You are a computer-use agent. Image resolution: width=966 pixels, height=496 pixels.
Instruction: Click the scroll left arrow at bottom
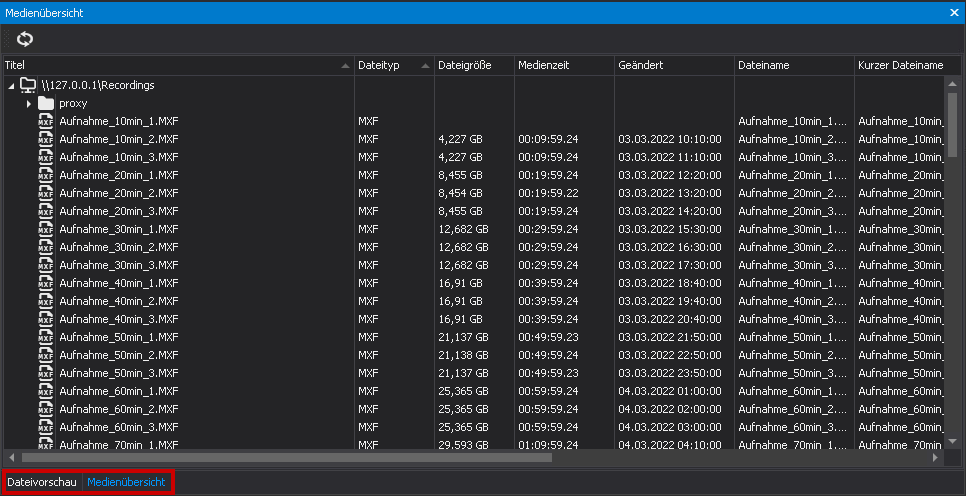[x=10, y=458]
